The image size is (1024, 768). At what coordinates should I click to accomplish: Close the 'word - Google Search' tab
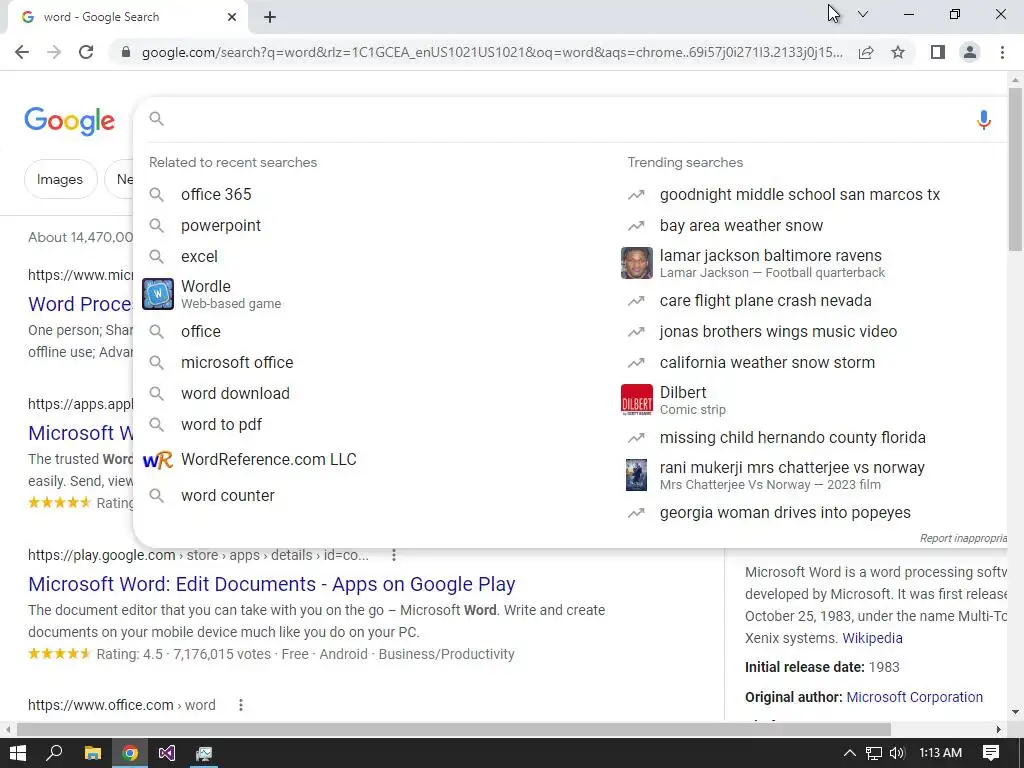coord(232,17)
